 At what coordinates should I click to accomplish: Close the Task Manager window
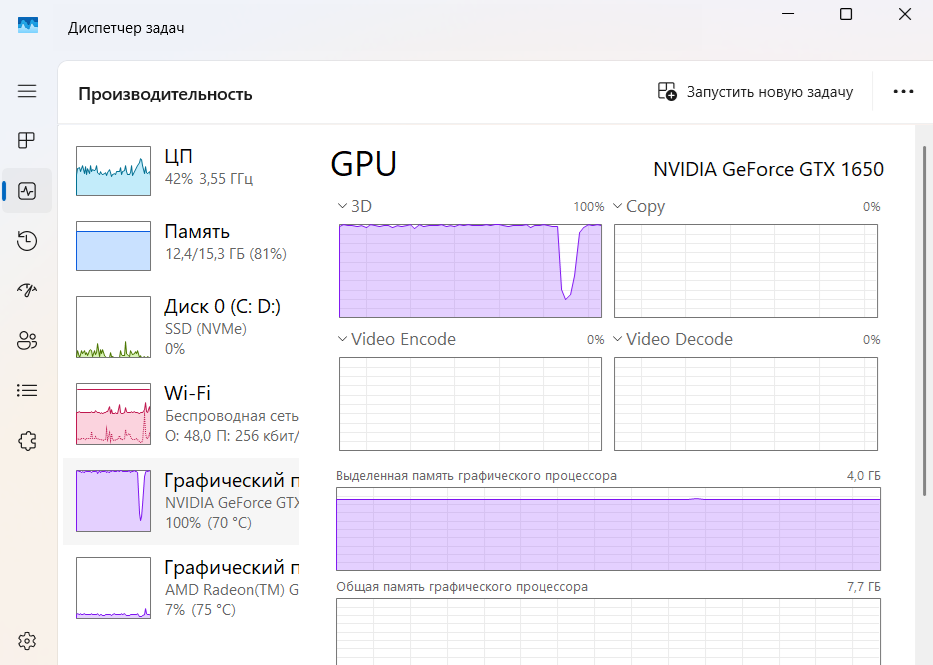904,14
